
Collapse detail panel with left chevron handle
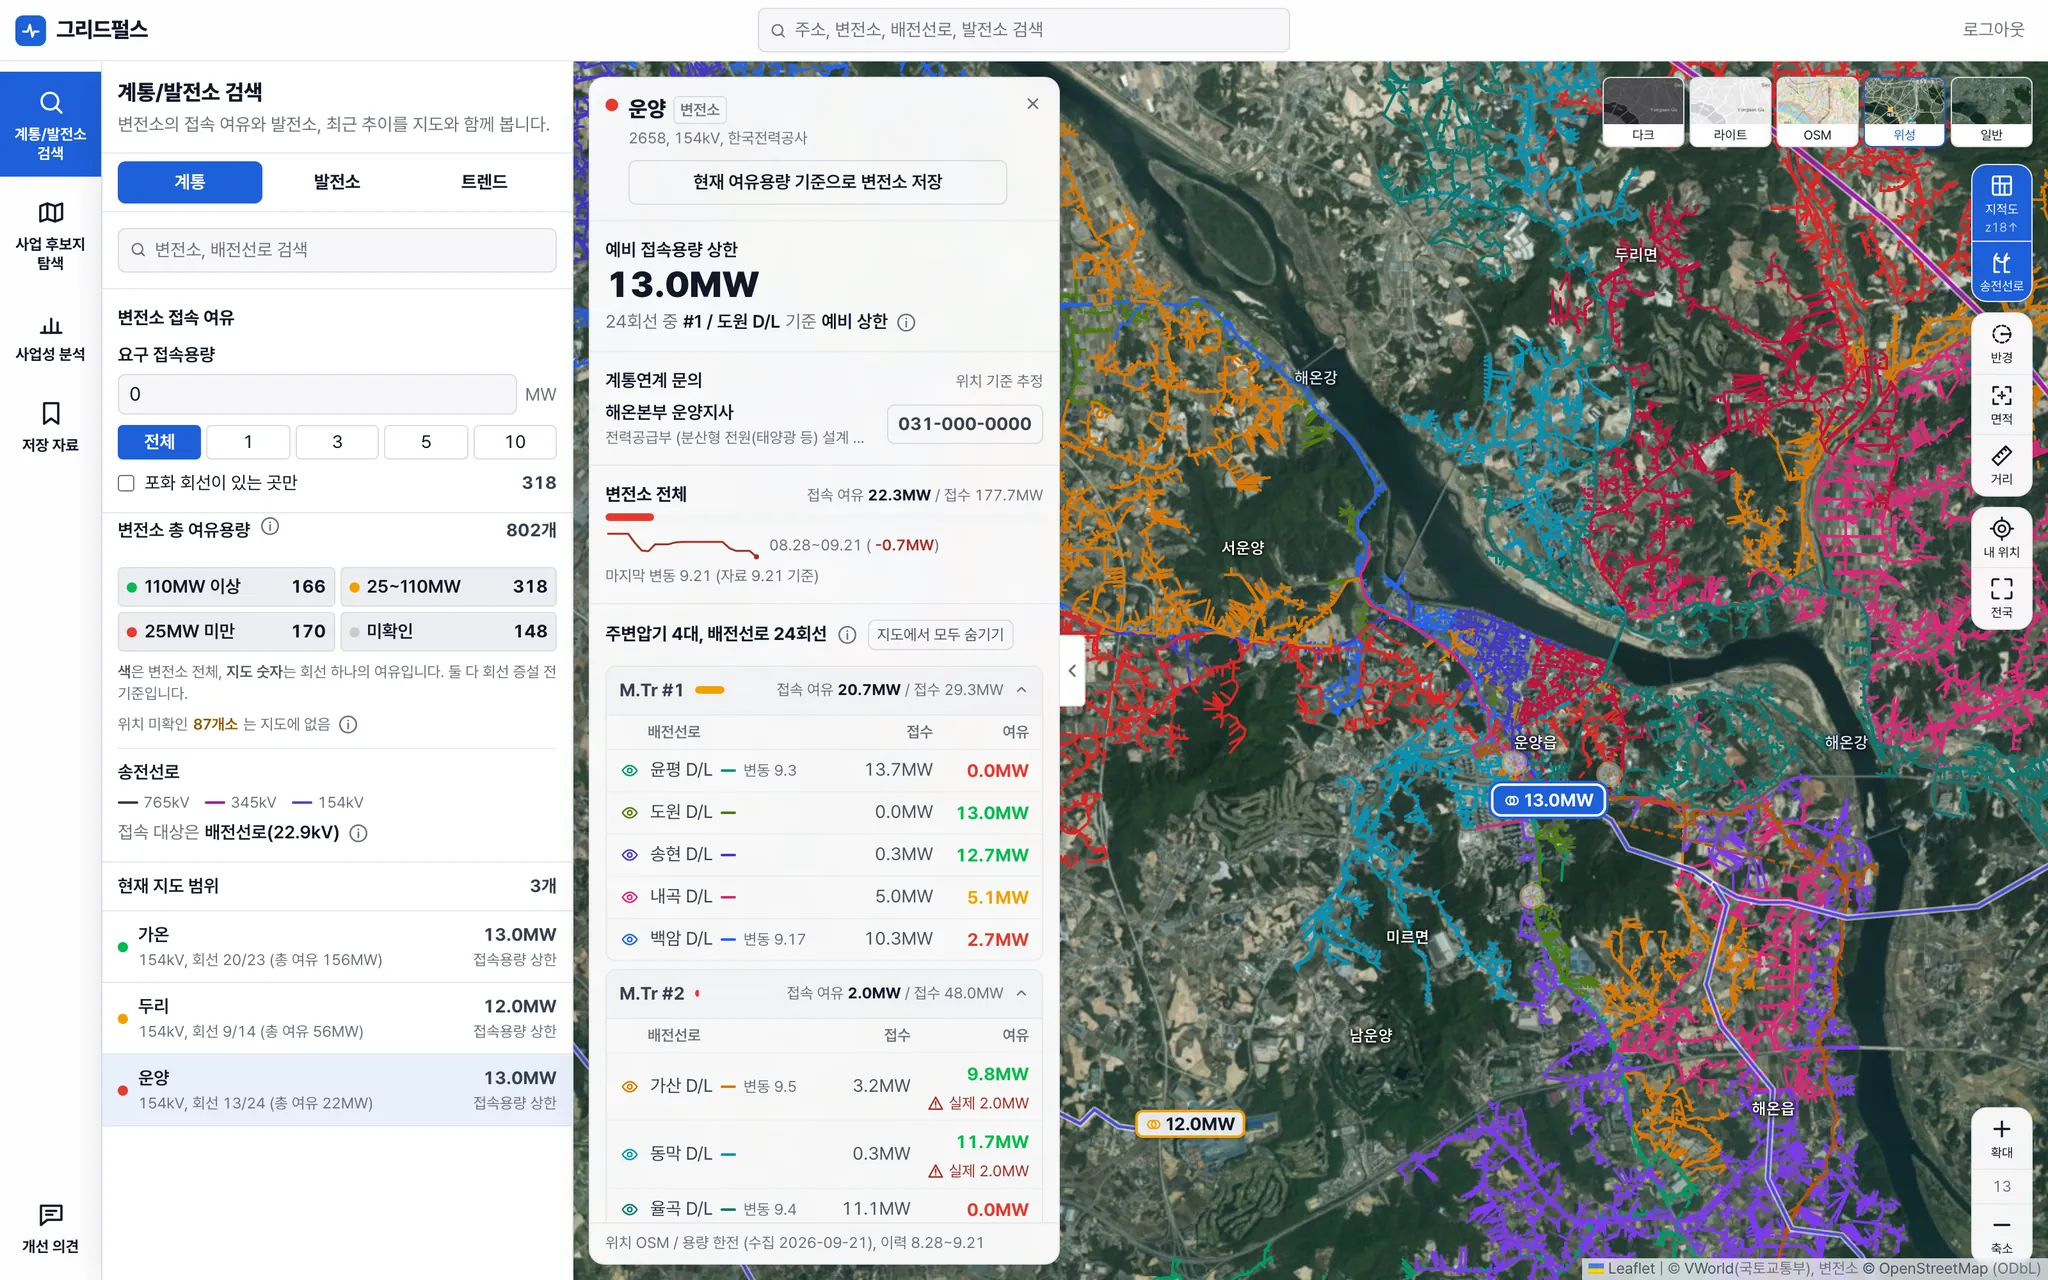click(1071, 671)
